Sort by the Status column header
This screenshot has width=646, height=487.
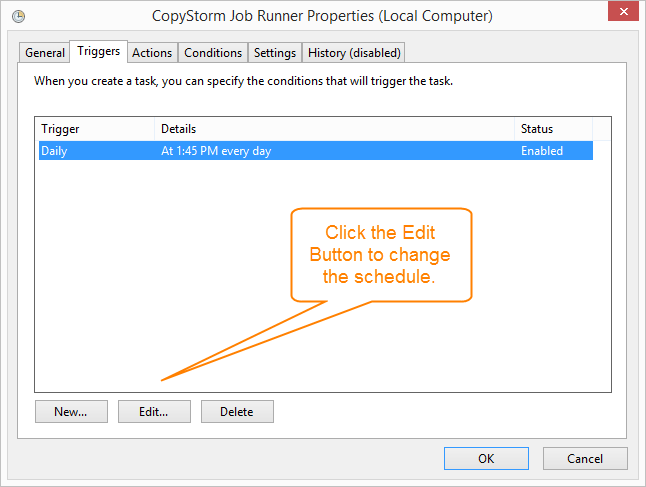pos(553,129)
